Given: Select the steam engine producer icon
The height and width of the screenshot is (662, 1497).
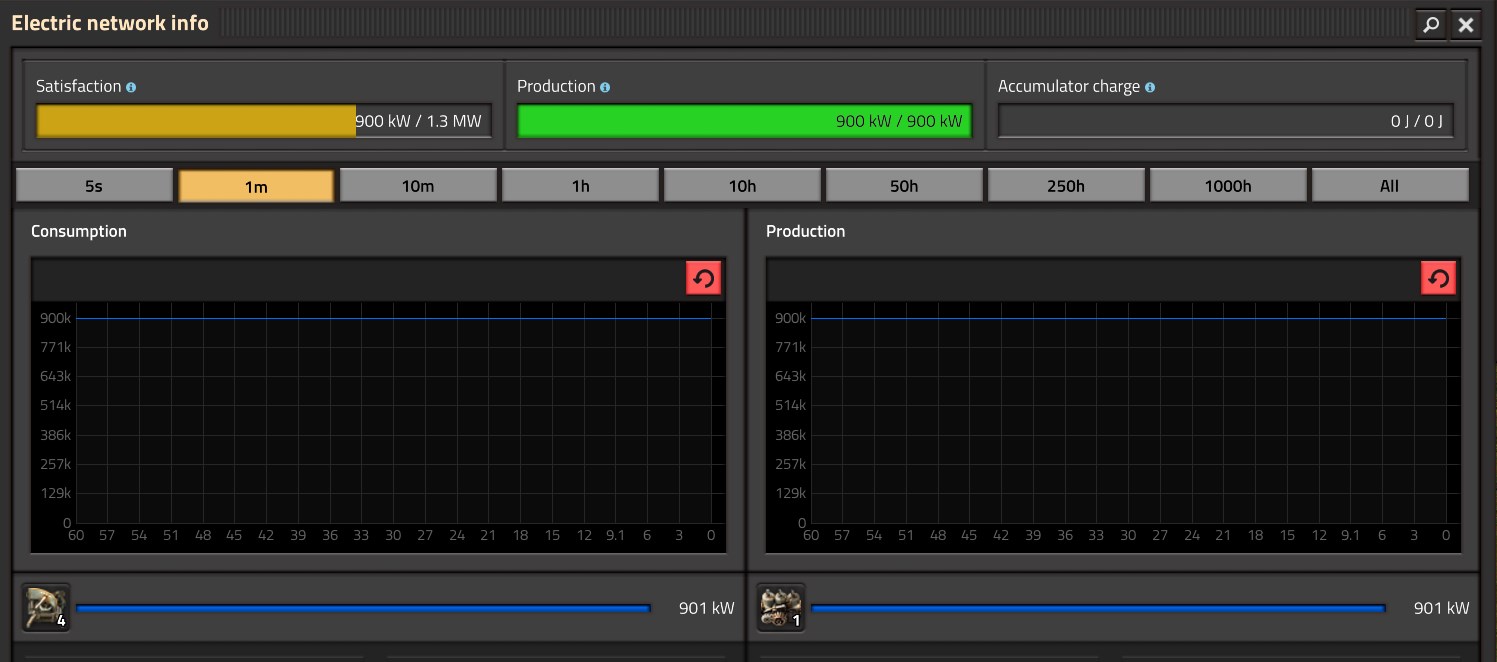Looking at the screenshot, I should click(x=781, y=607).
